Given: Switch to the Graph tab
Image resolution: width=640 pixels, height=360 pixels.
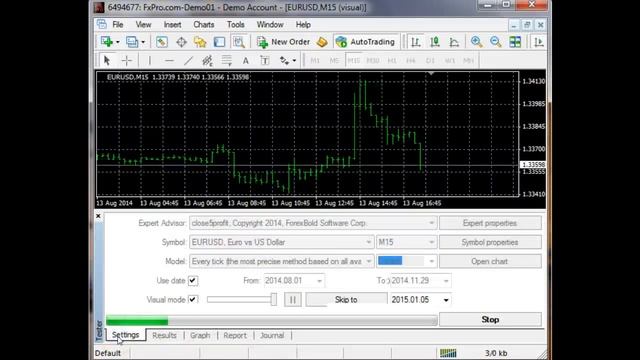Looking at the screenshot, I should (x=200, y=336).
